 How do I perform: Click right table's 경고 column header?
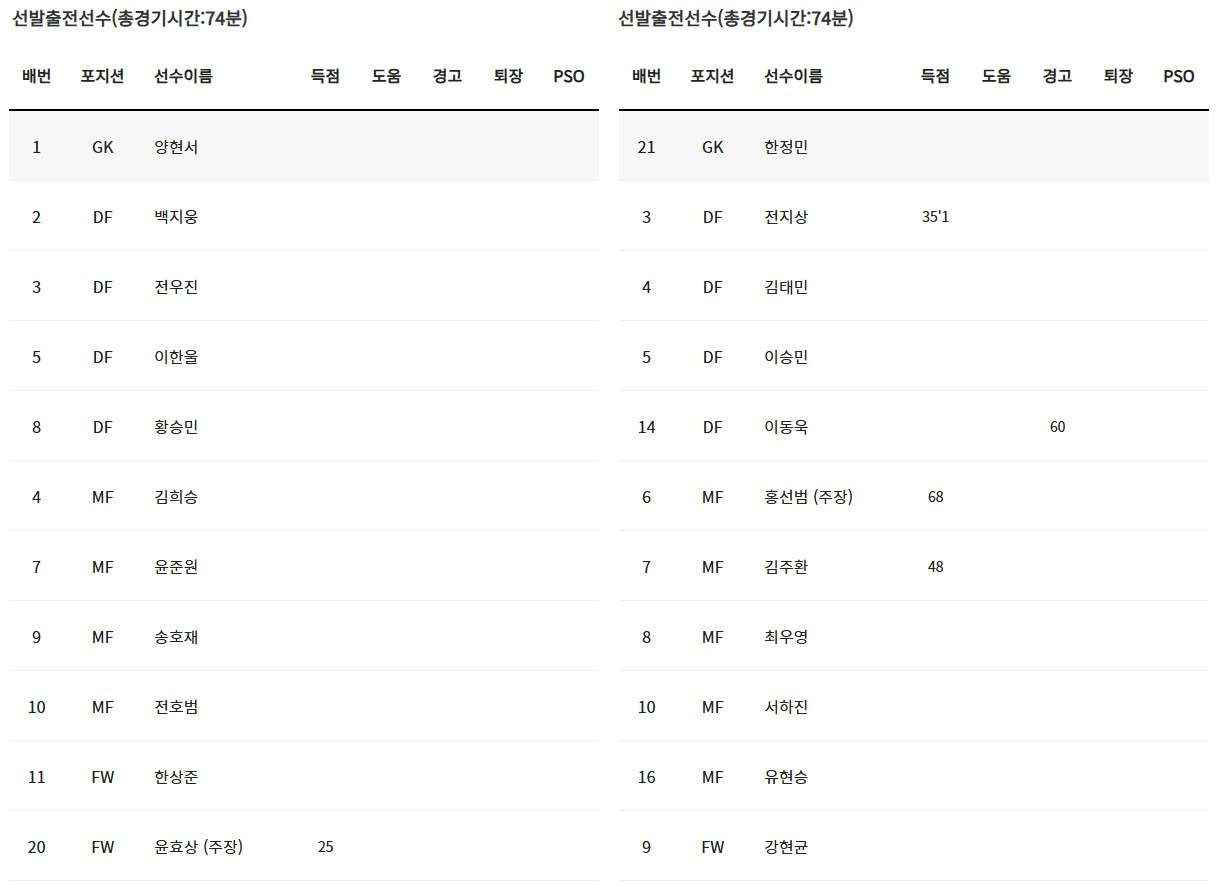pyautogui.click(x=1057, y=76)
